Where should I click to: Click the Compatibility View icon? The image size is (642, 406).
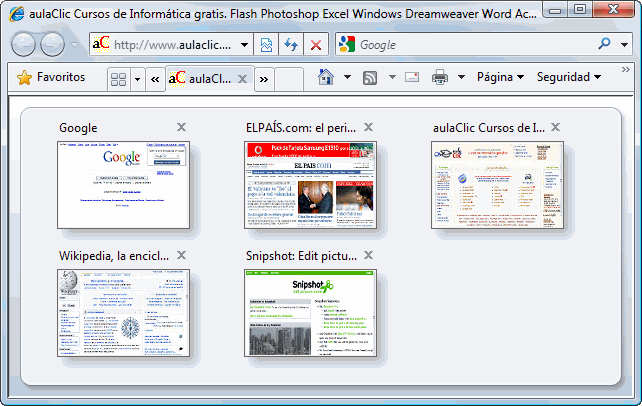pos(267,45)
